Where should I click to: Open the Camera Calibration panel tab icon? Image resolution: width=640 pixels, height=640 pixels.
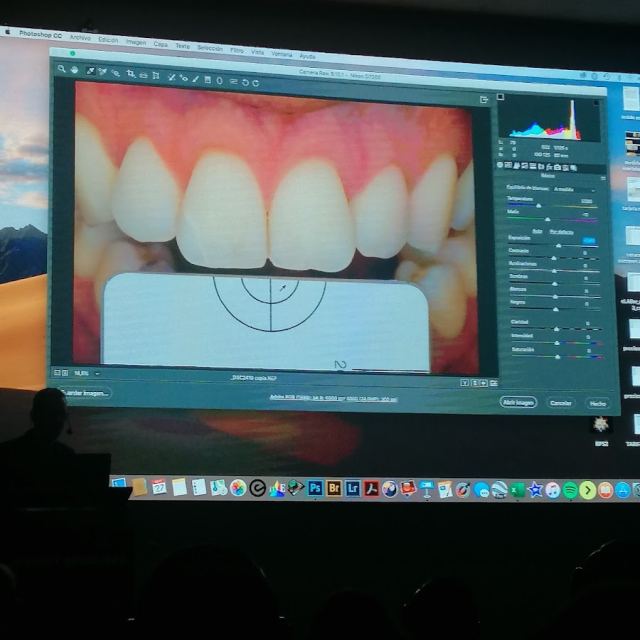(x=557, y=167)
